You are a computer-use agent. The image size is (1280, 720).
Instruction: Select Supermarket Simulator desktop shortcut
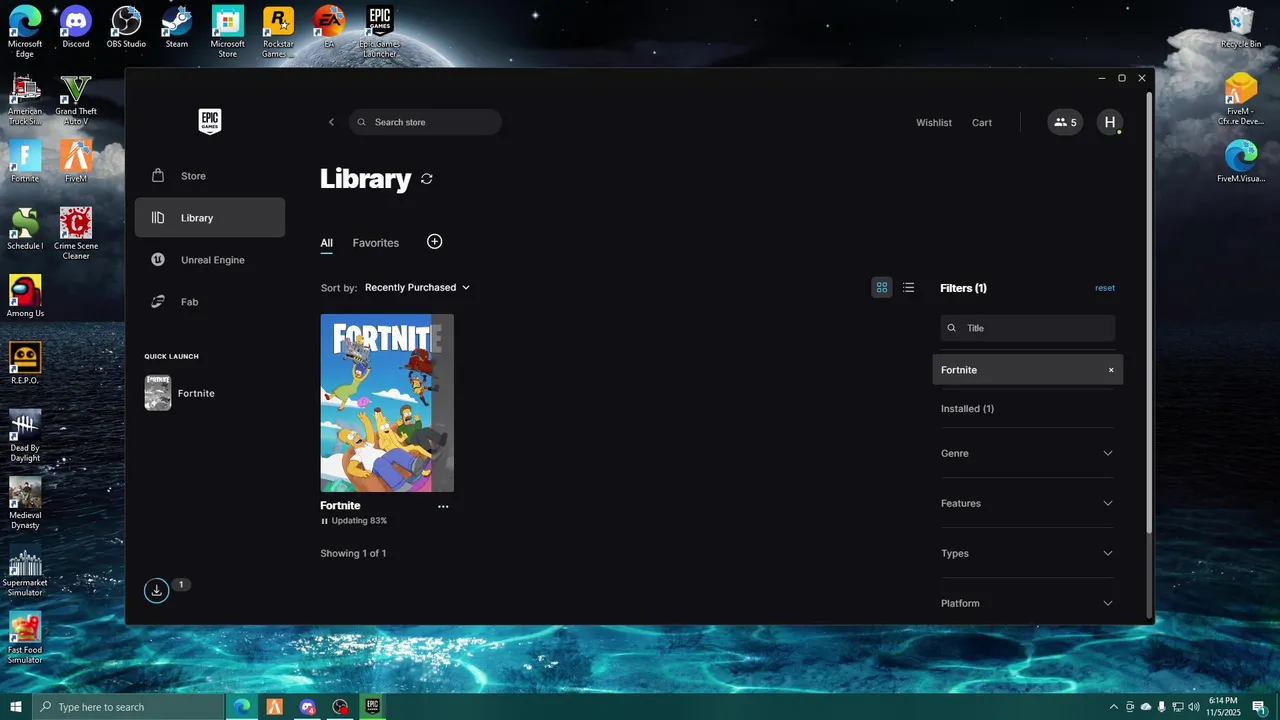point(25,570)
